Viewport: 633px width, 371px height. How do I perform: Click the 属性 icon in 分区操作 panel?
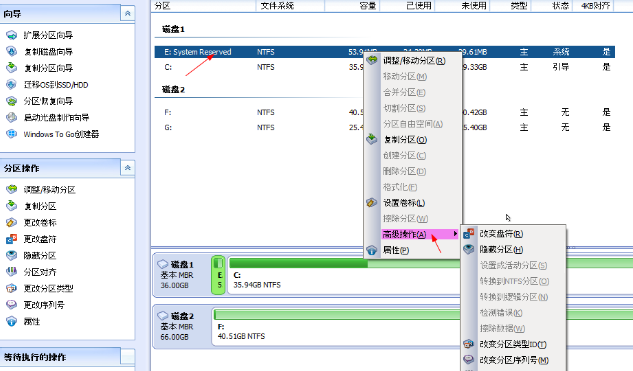[12, 321]
